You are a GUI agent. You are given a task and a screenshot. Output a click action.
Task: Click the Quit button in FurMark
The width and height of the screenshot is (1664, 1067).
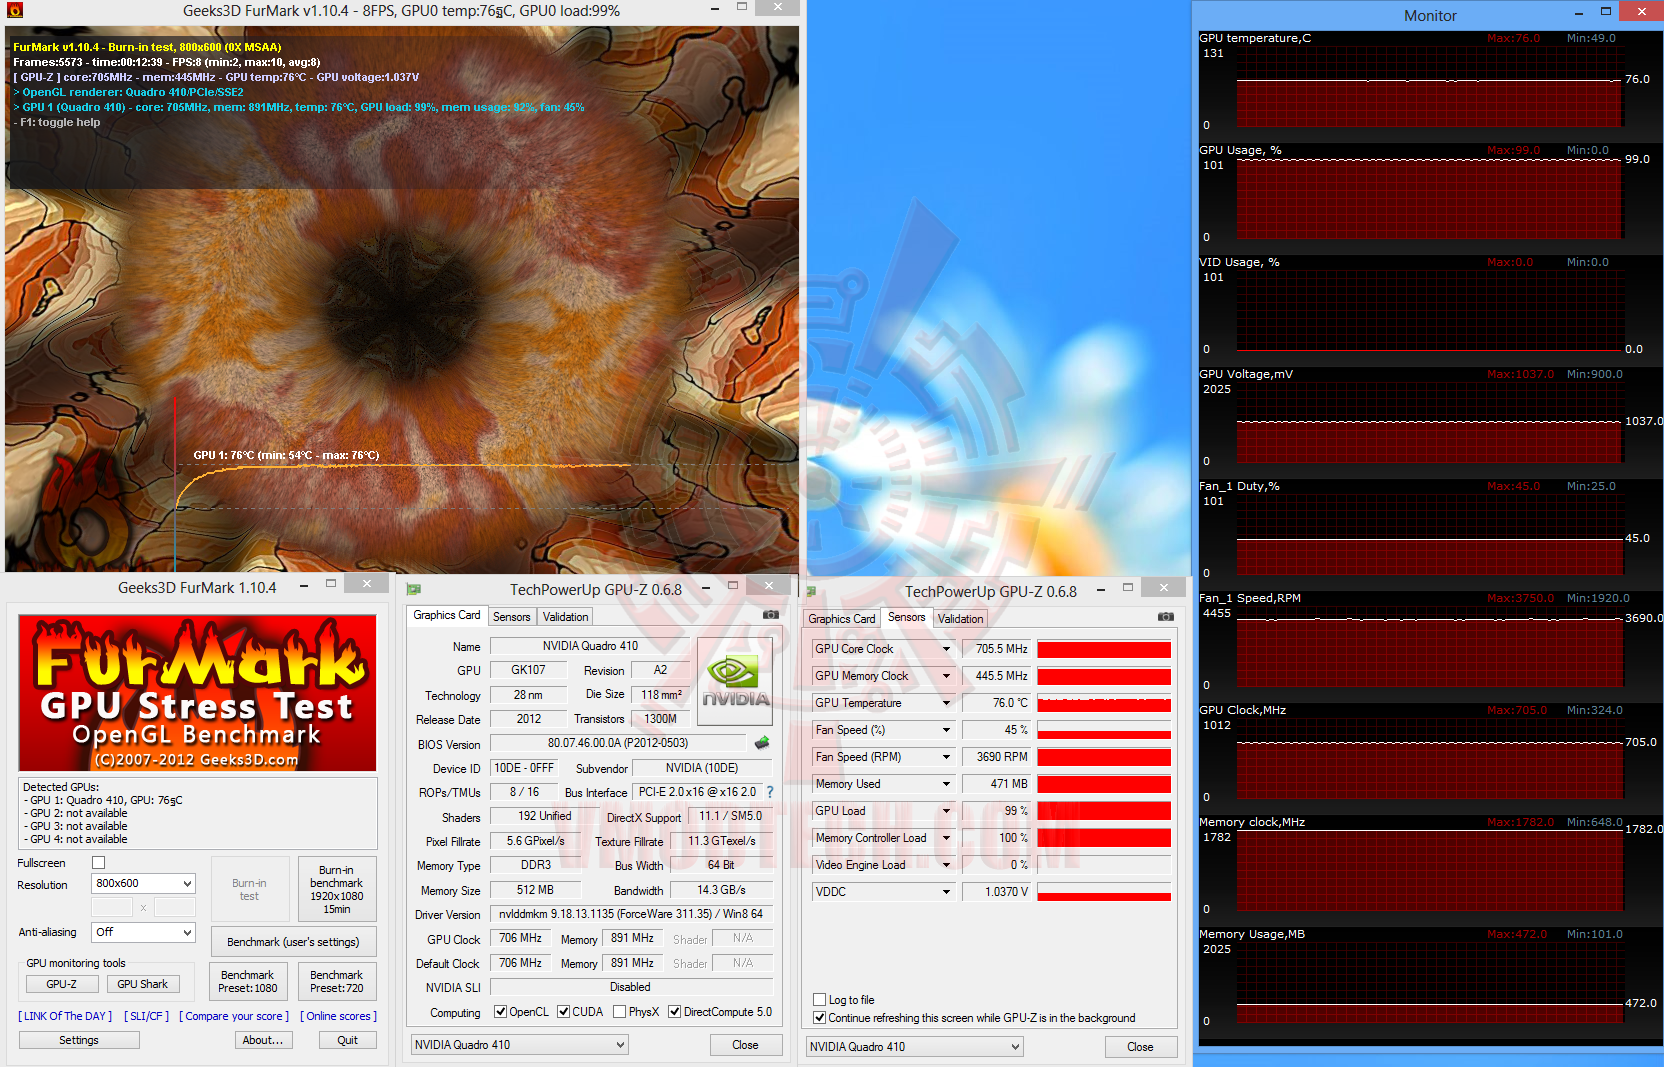point(348,1040)
